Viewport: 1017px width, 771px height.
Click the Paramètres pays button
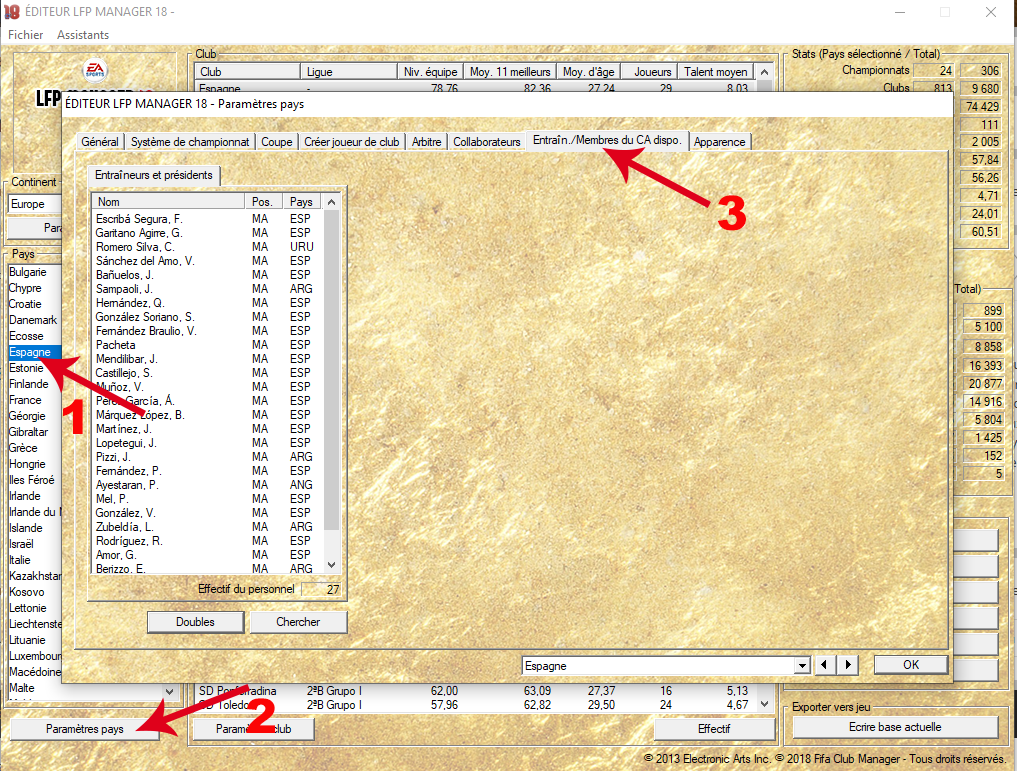tap(85, 729)
